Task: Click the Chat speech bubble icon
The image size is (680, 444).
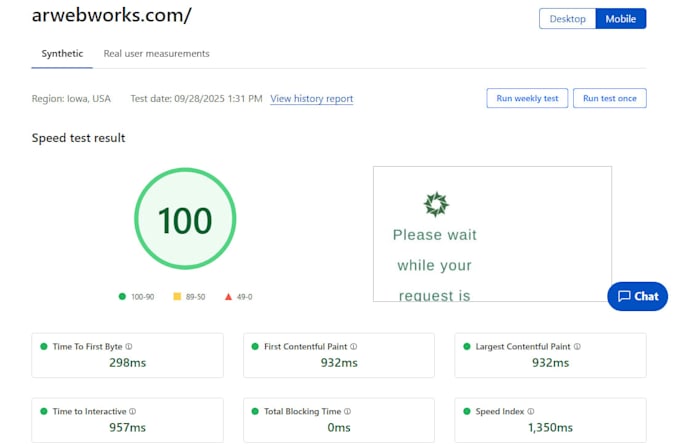Action: 624,296
